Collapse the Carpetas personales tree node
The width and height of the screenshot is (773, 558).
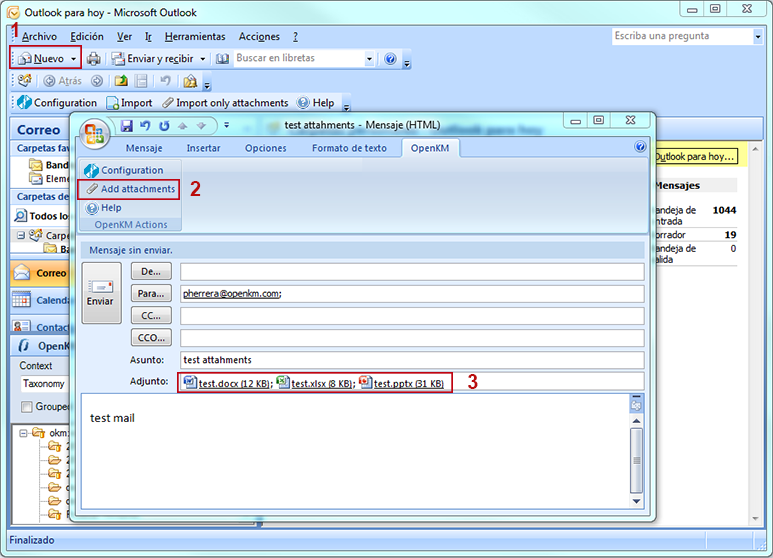[x=21, y=235]
